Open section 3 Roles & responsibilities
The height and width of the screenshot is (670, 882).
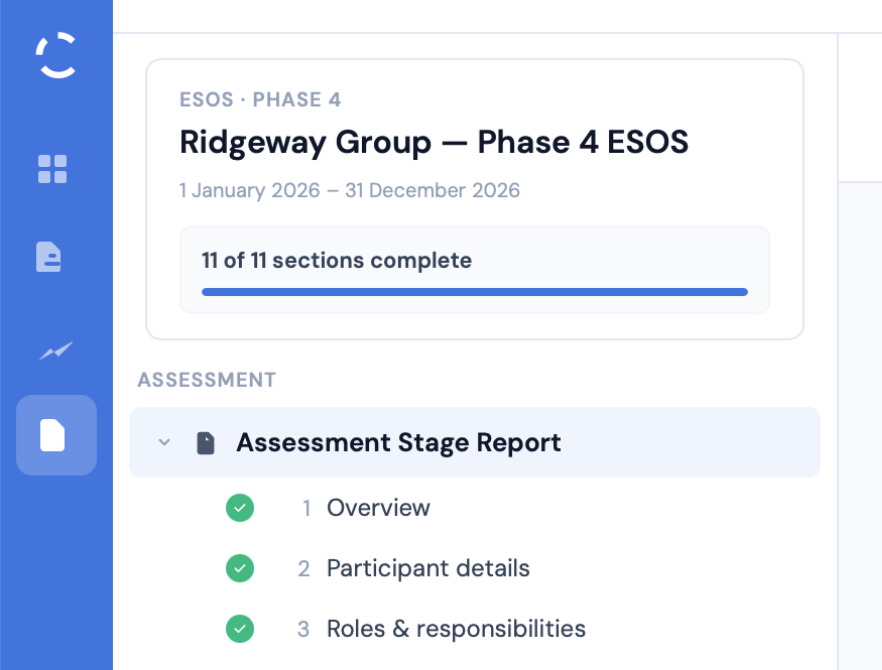(x=456, y=629)
